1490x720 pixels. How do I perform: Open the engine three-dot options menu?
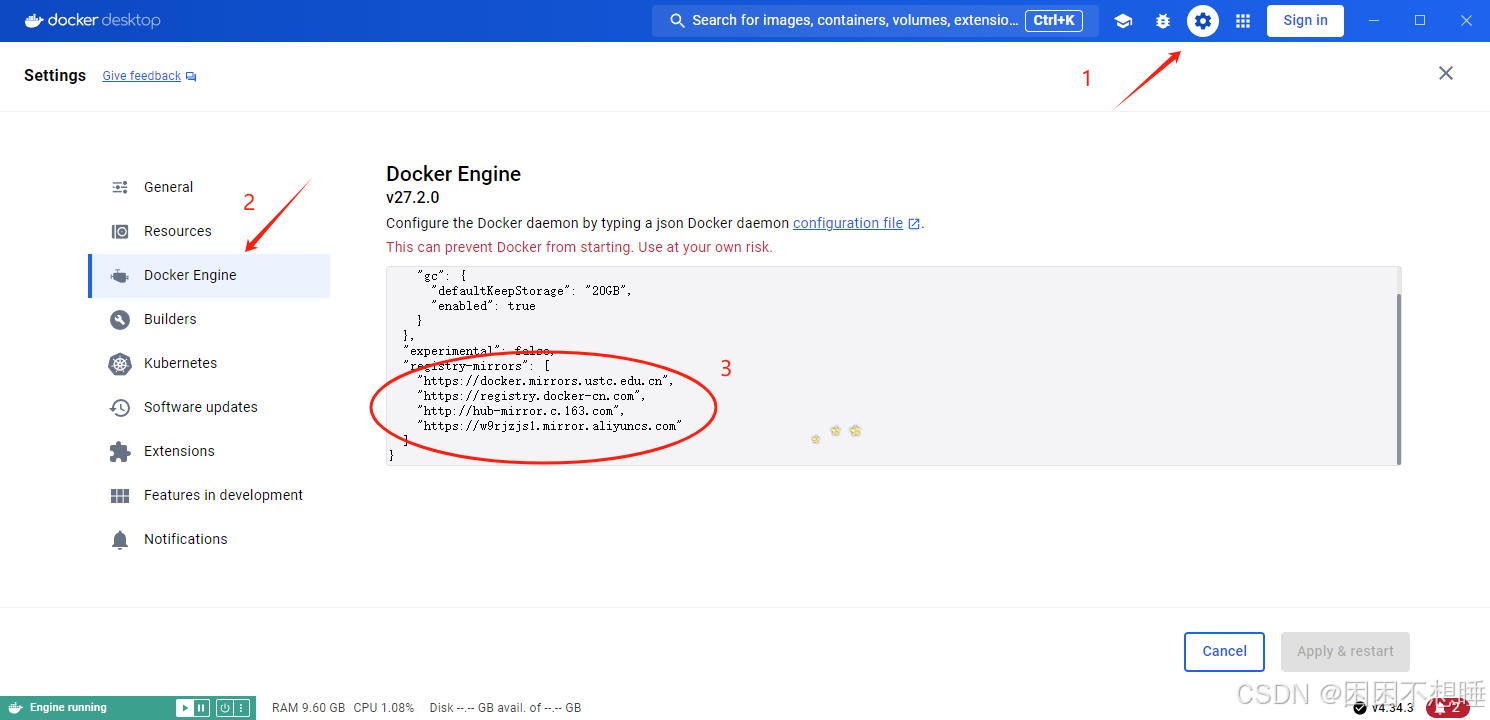tap(241, 708)
